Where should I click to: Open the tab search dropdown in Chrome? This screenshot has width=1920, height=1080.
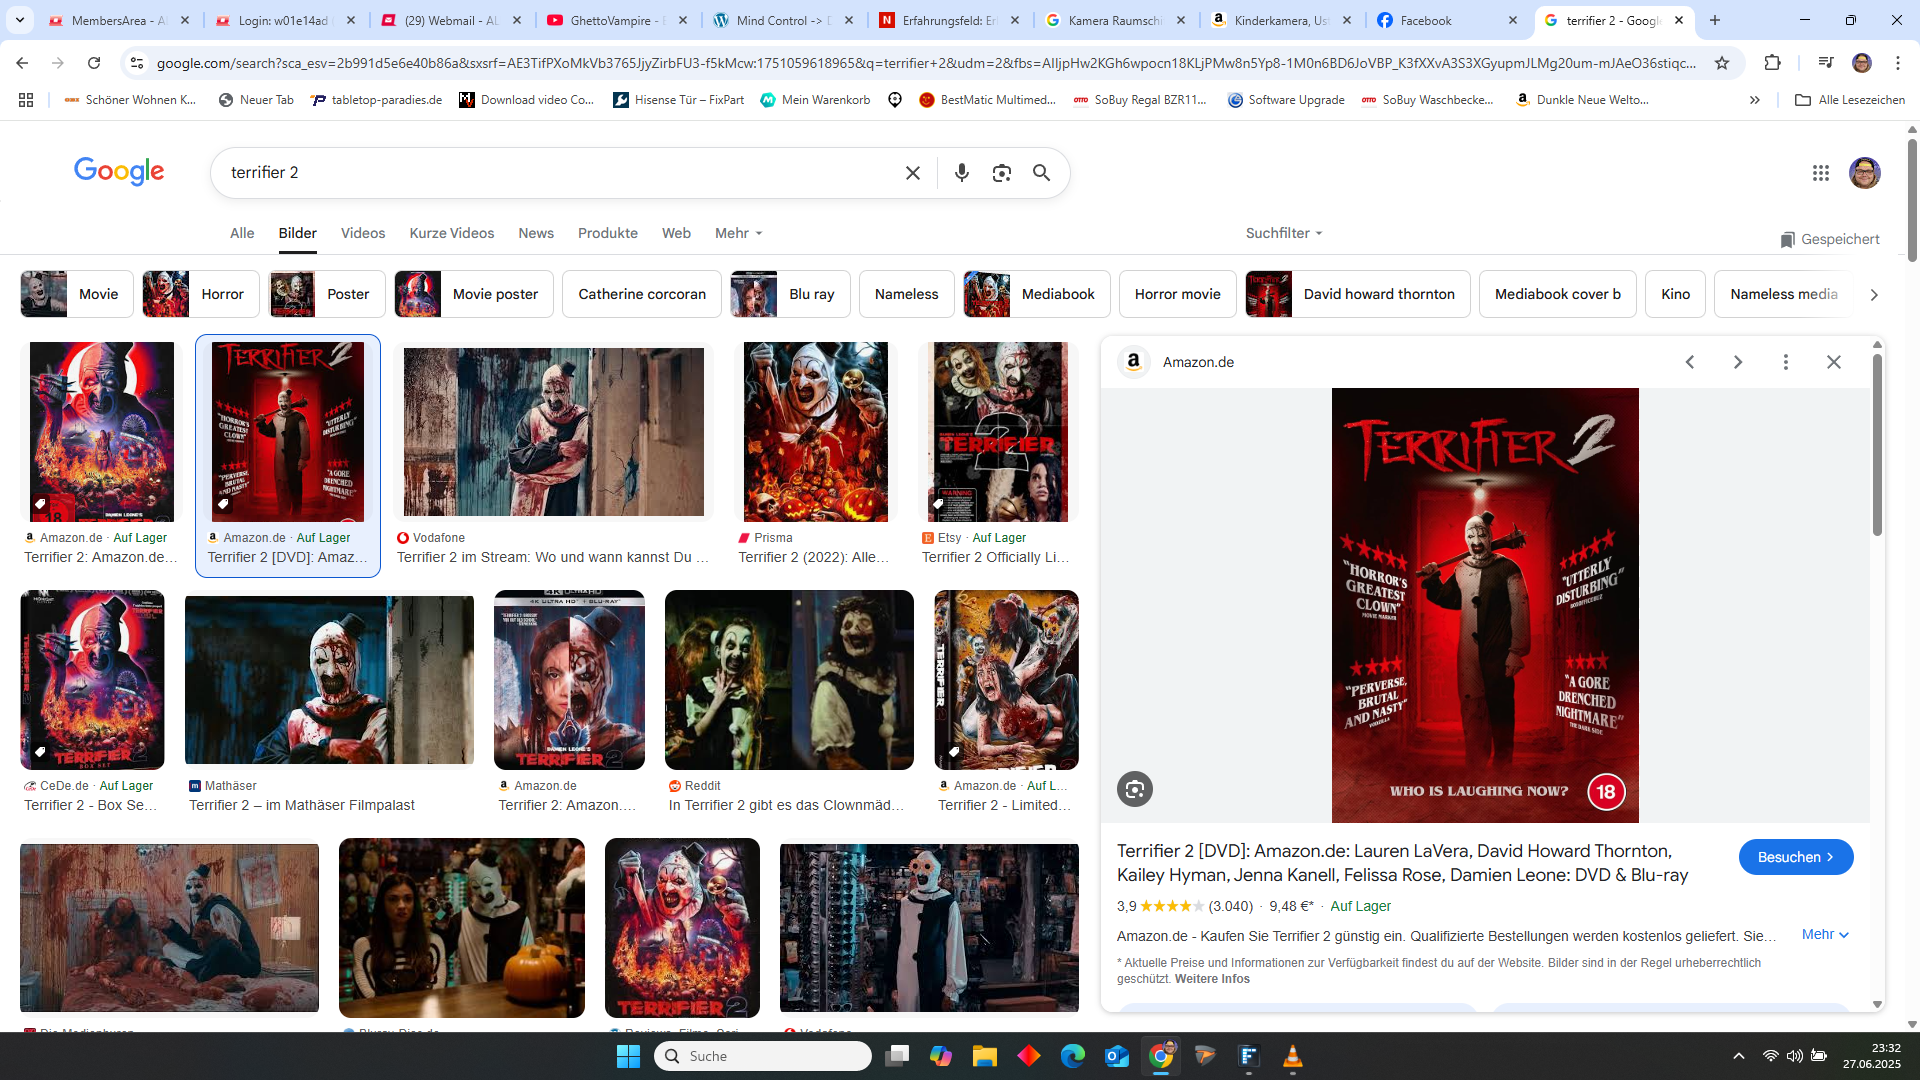click(x=20, y=20)
